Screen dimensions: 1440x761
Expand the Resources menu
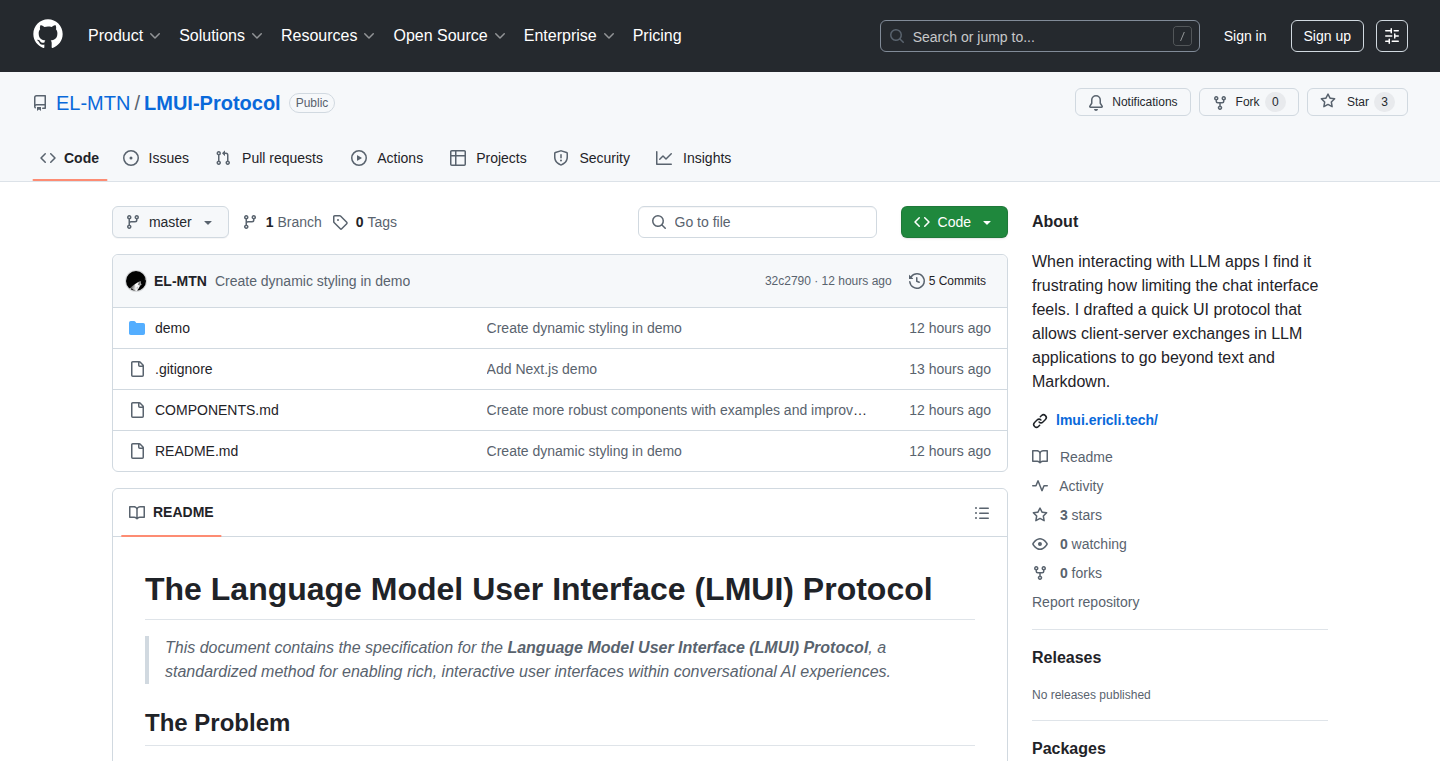pyautogui.click(x=328, y=36)
